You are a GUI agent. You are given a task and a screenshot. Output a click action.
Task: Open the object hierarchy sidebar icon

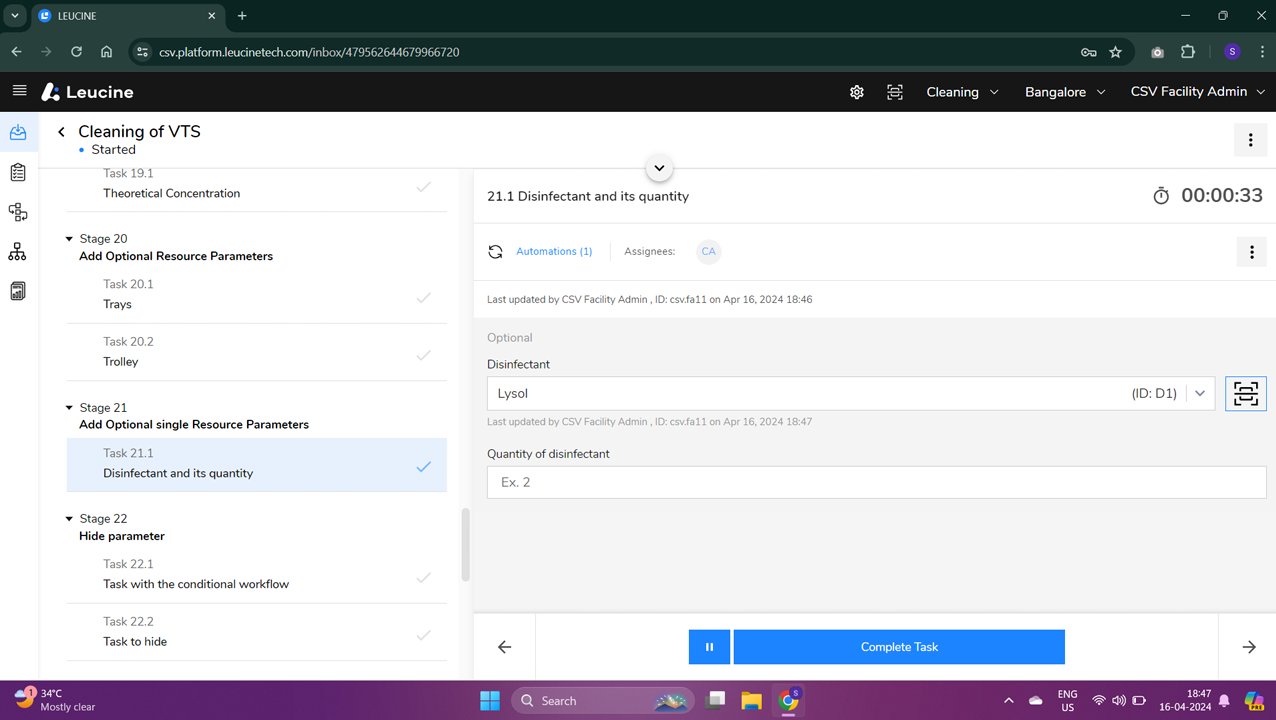(18, 212)
